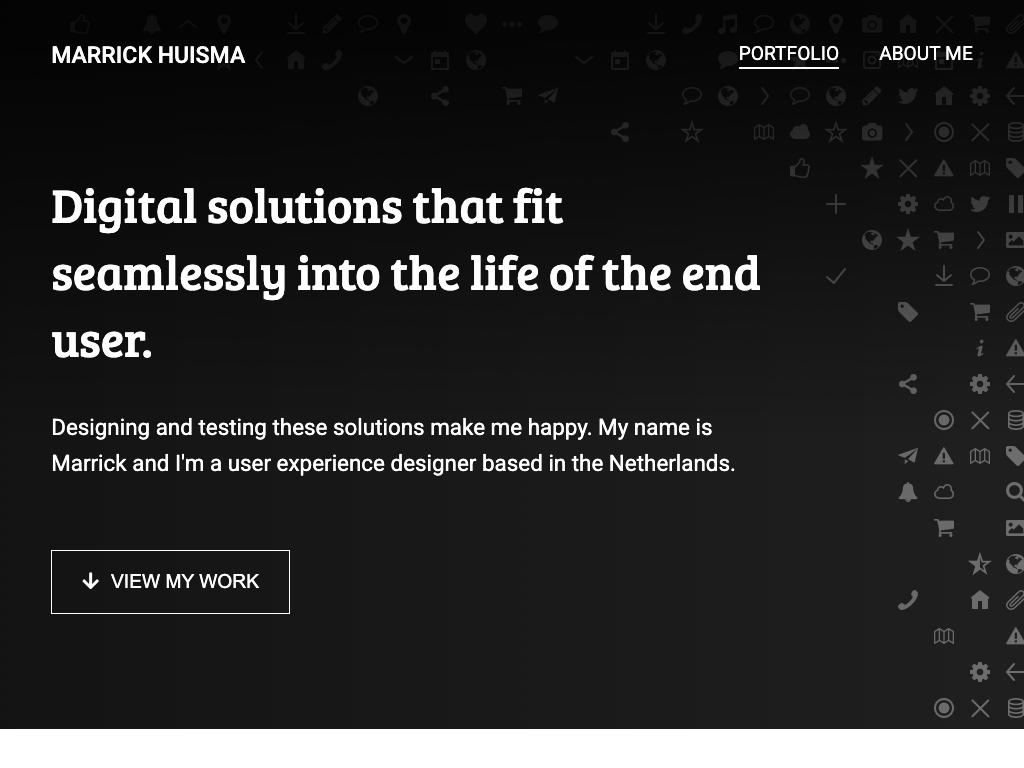The height and width of the screenshot is (768, 1024).
Task: Click the fully visible price tag icon
Action: (908, 312)
